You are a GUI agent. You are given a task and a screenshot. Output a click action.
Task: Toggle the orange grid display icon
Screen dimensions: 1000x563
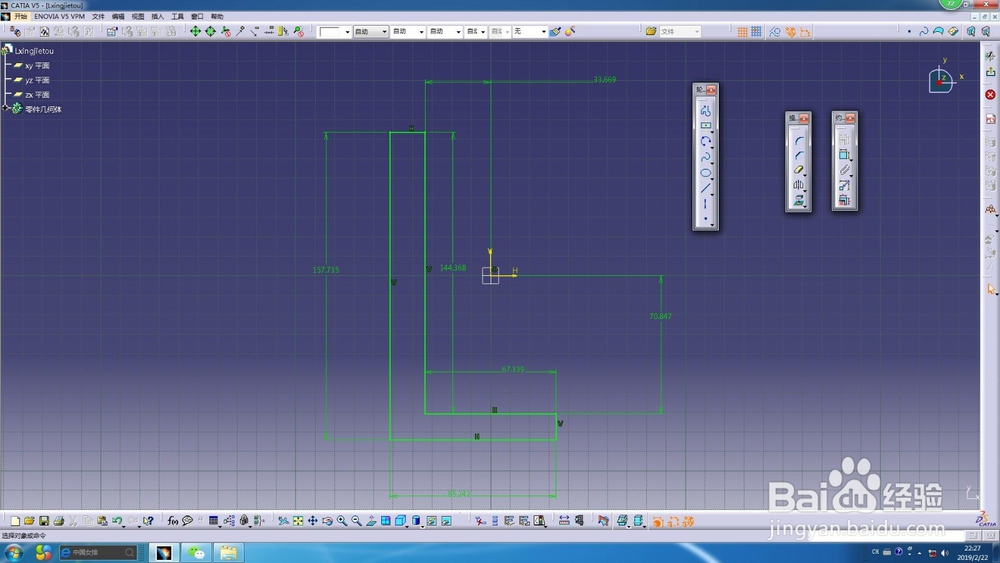click(x=742, y=31)
